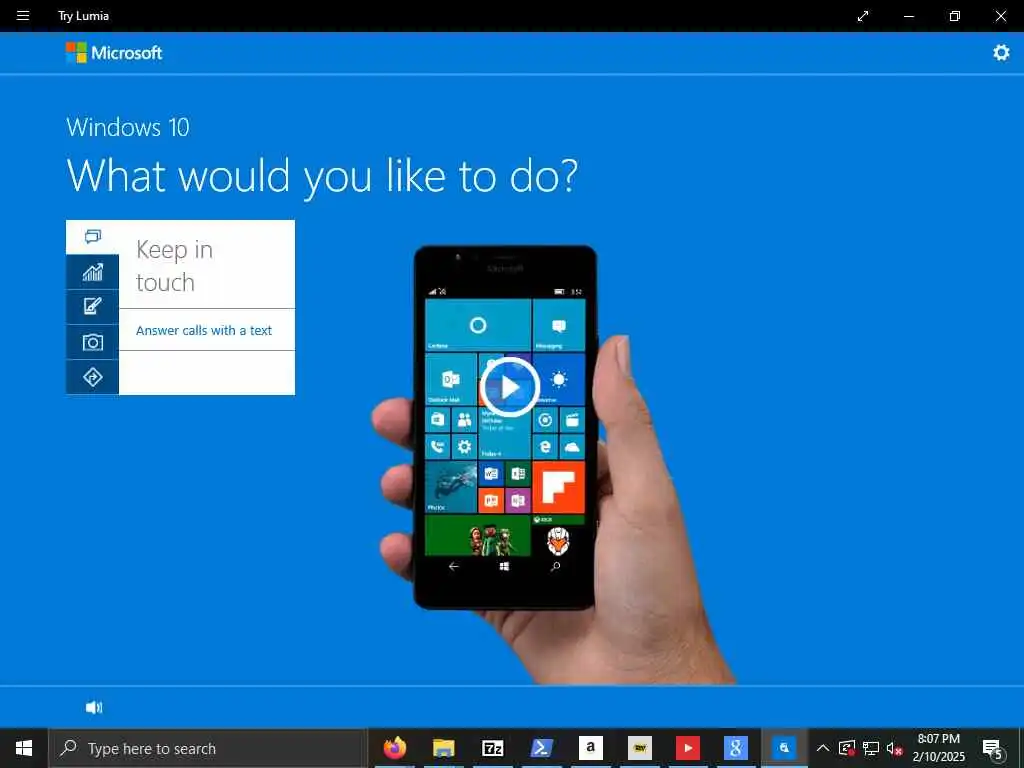Click the taskbar search box
Image resolution: width=1024 pixels, height=768 pixels.
point(208,748)
